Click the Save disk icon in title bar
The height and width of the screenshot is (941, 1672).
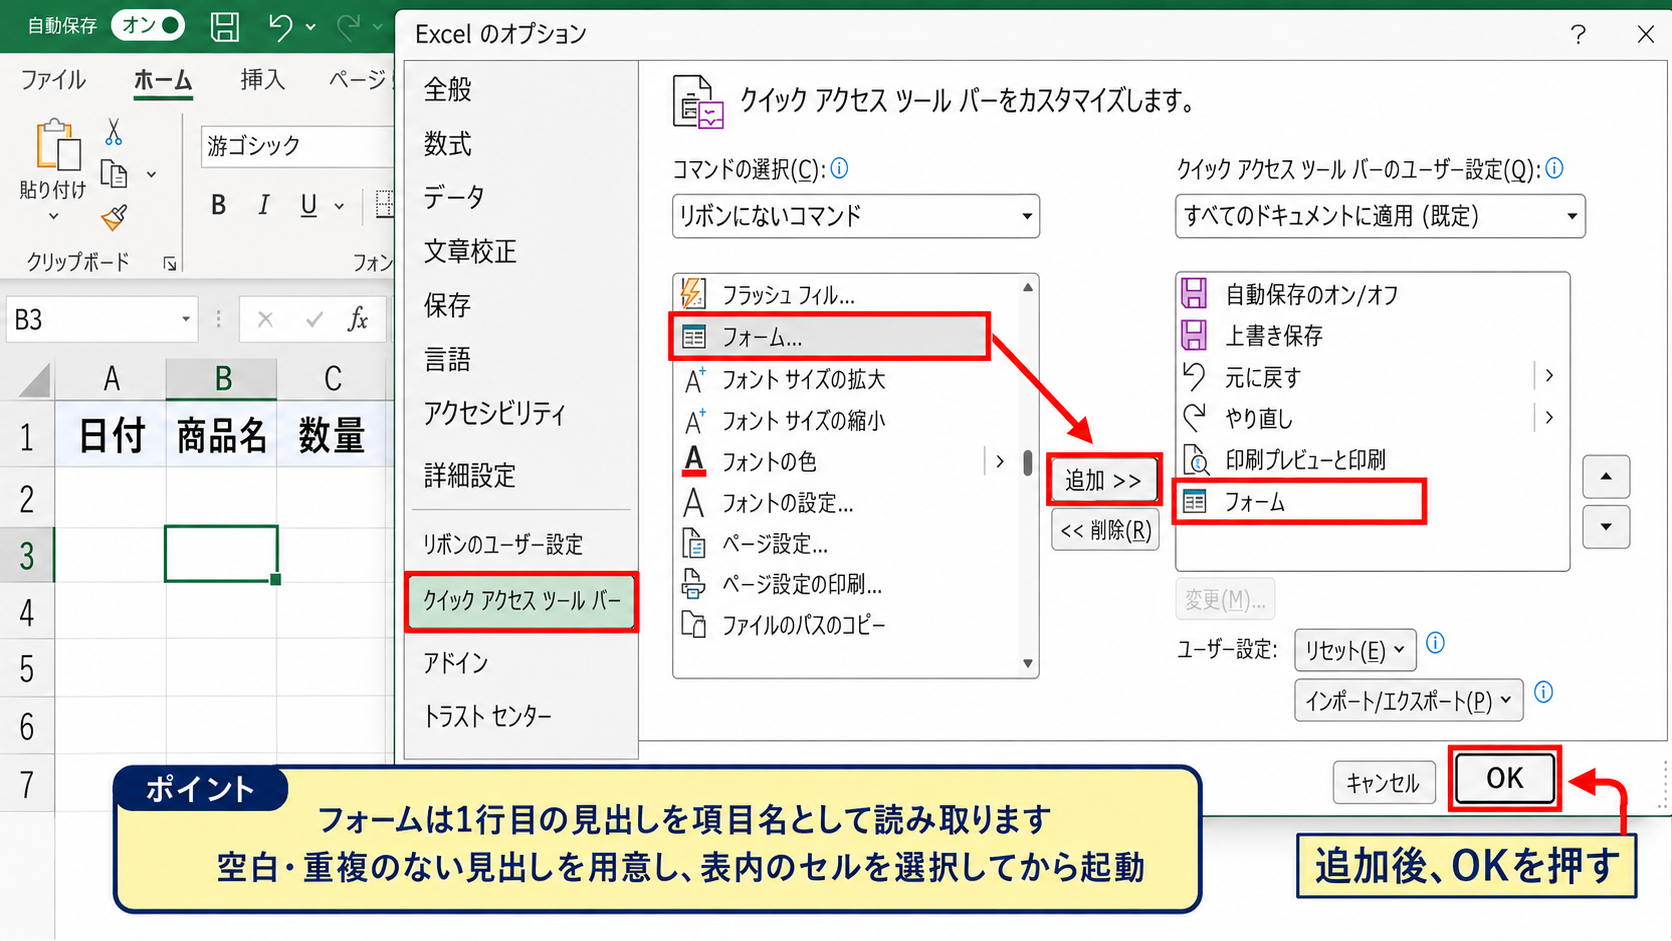click(225, 26)
